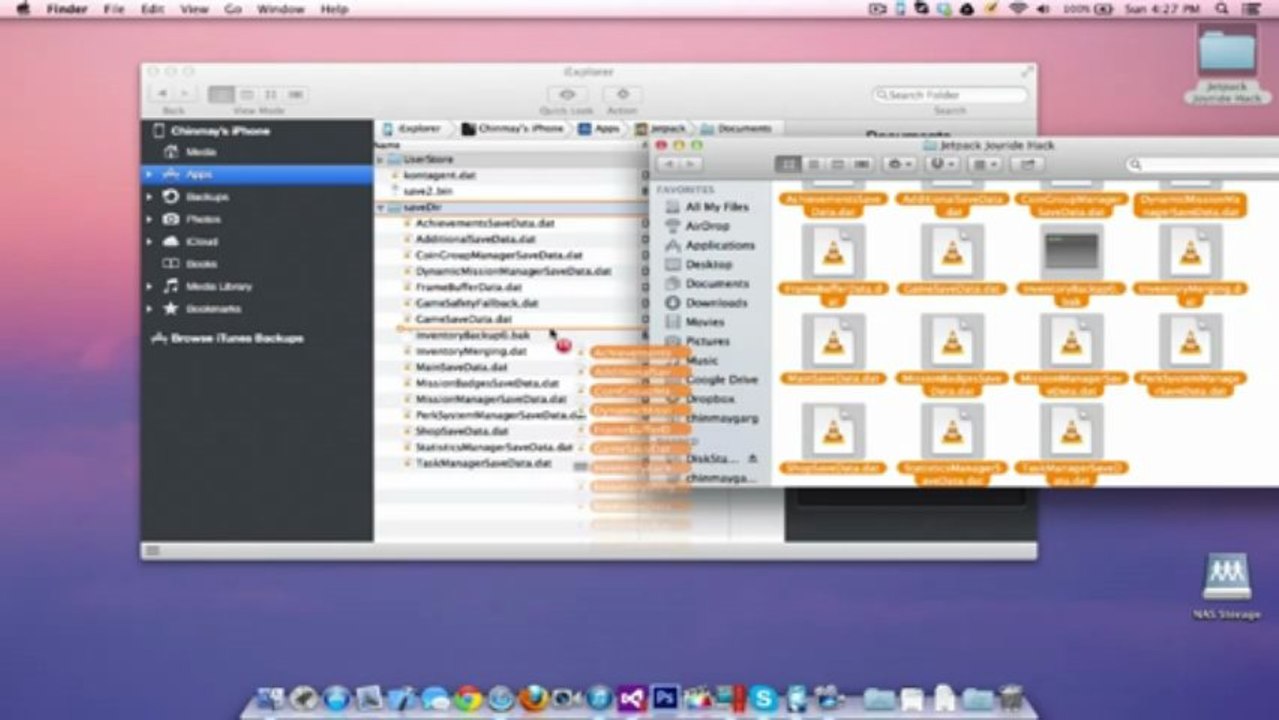This screenshot has height=720, width=1279.
Task: Expand the UserStore folder
Action: tap(380, 159)
